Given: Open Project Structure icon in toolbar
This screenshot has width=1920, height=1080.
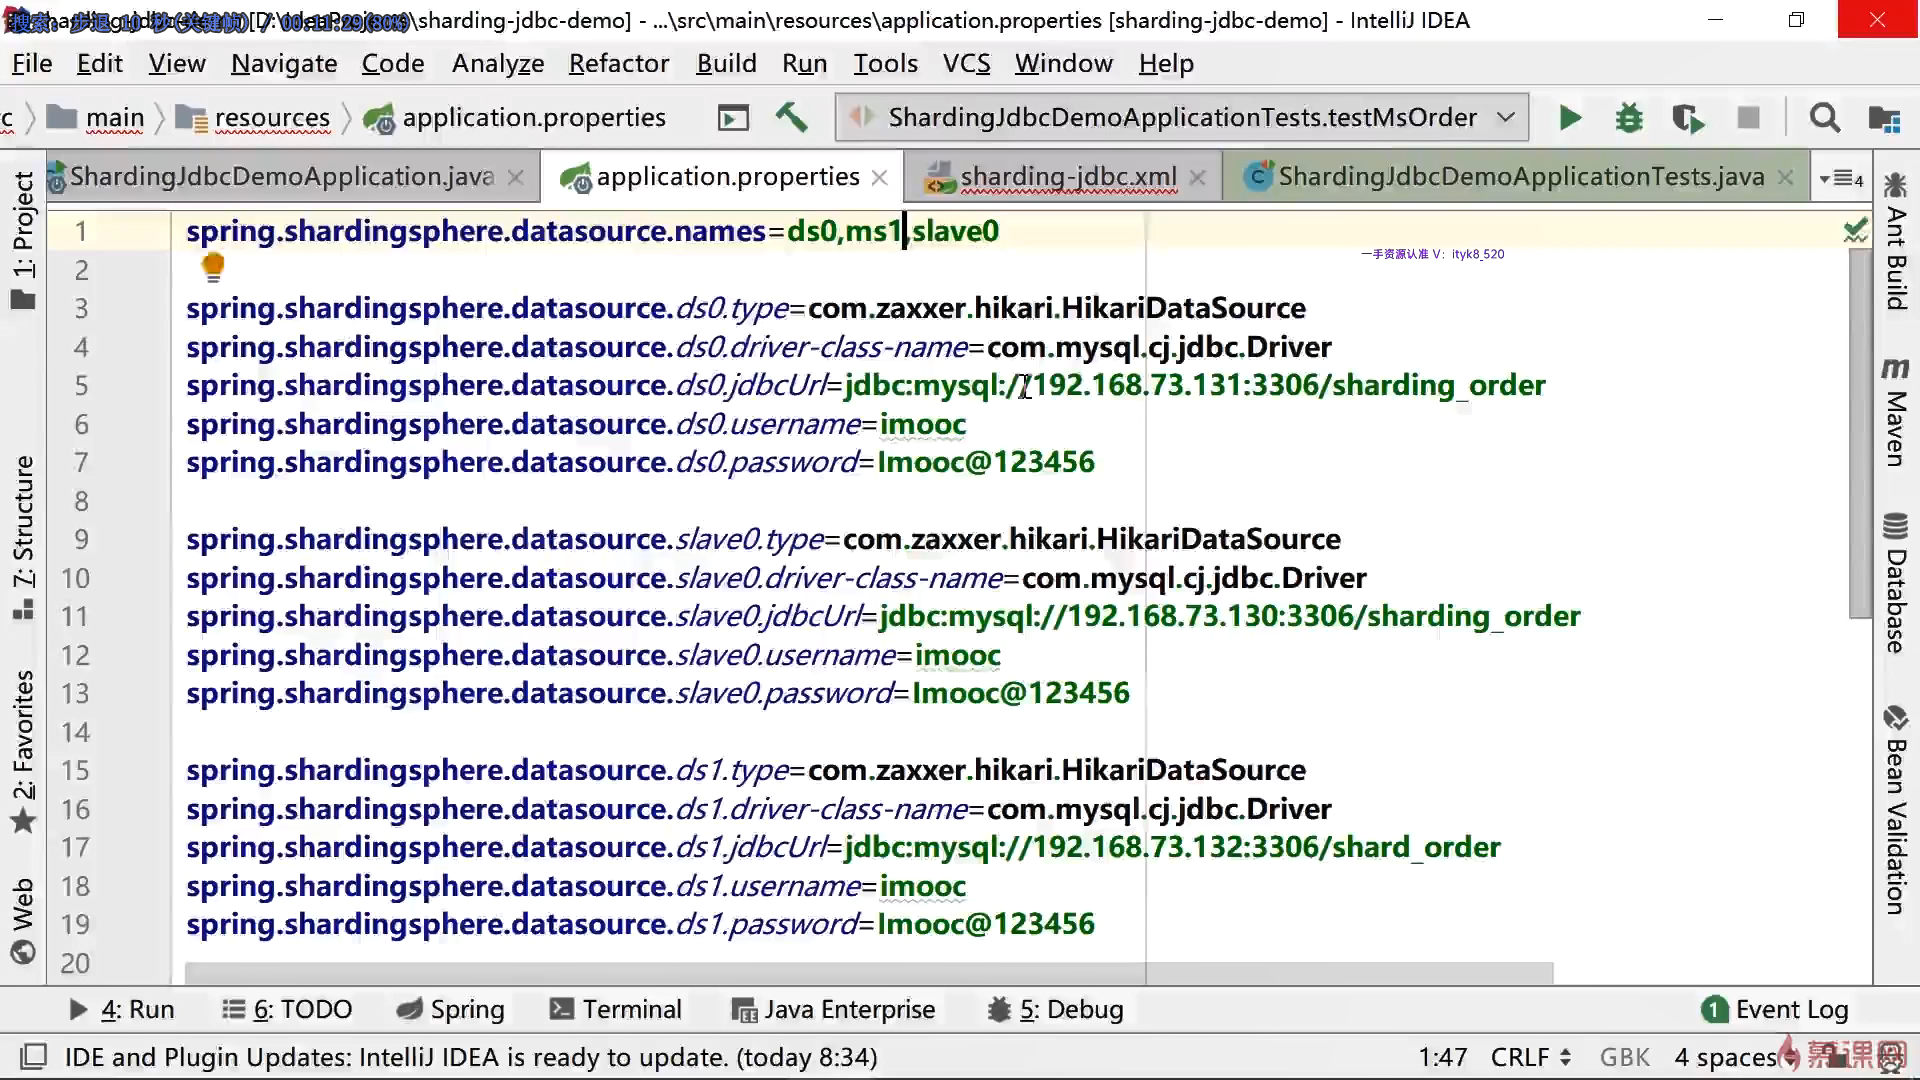Looking at the screenshot, I should pos(1884,118).
